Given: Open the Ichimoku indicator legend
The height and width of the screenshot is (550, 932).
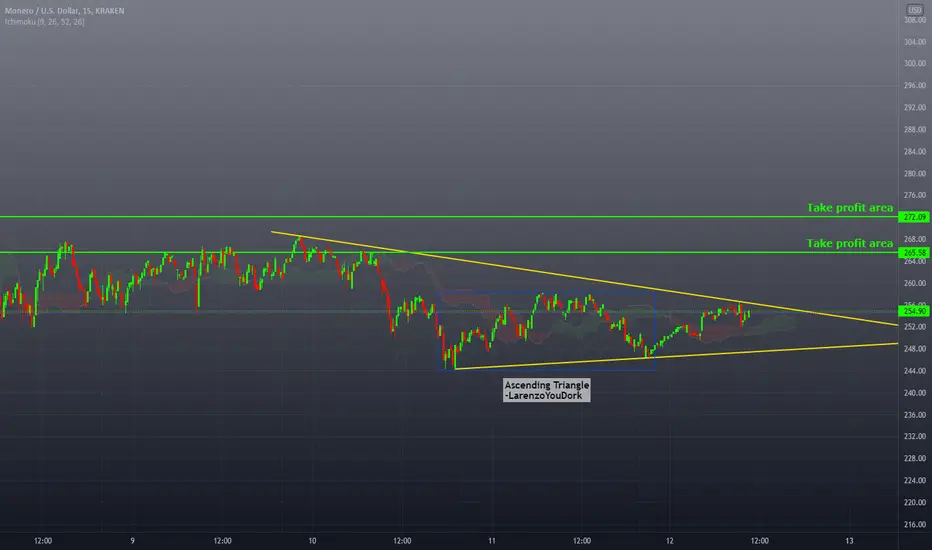Looking at the screenshot, I should pos(45,22).
